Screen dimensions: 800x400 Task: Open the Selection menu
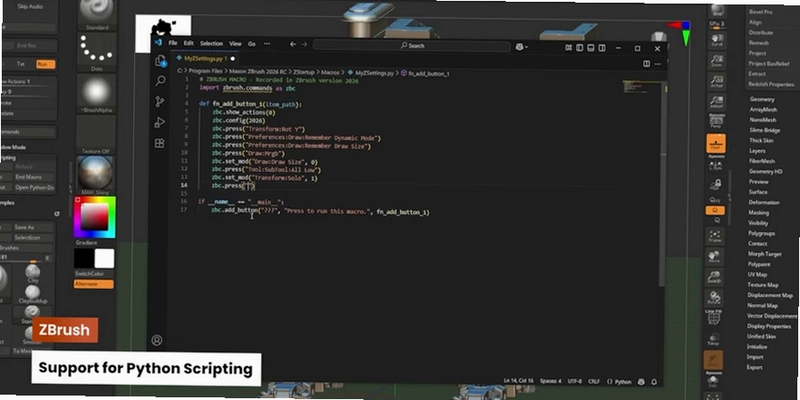pyautogui.click(x=211, y=44)
